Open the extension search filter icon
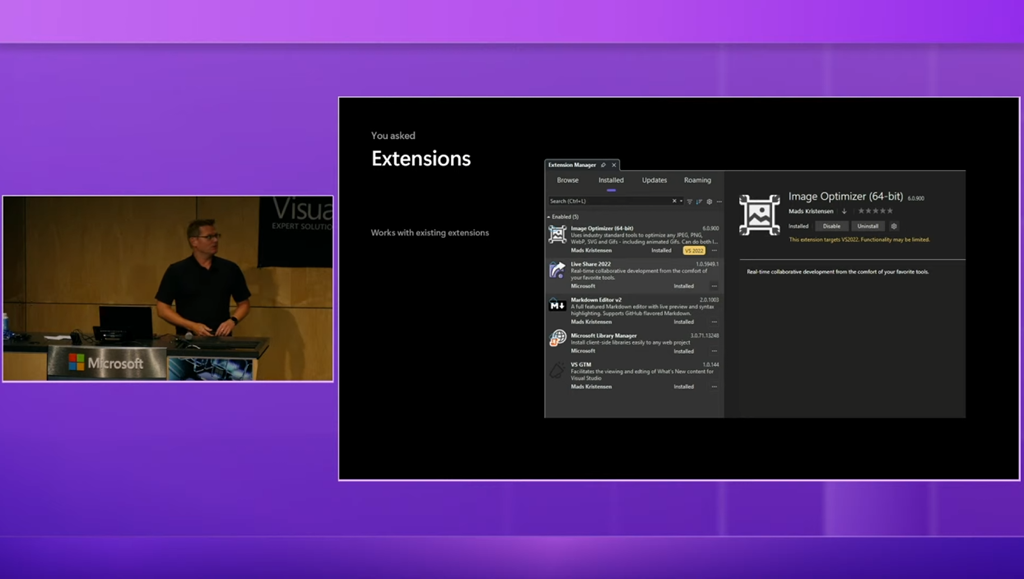 click(x=689, y=201)
